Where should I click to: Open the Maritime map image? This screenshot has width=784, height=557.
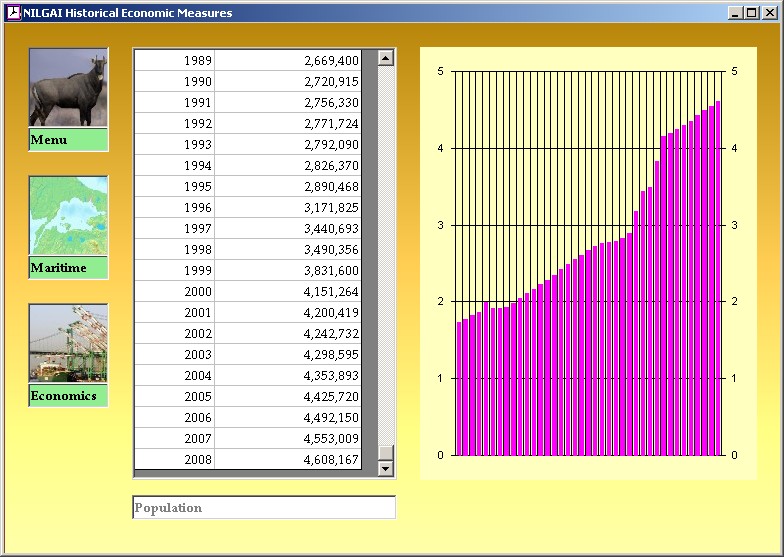click(68, 216)
